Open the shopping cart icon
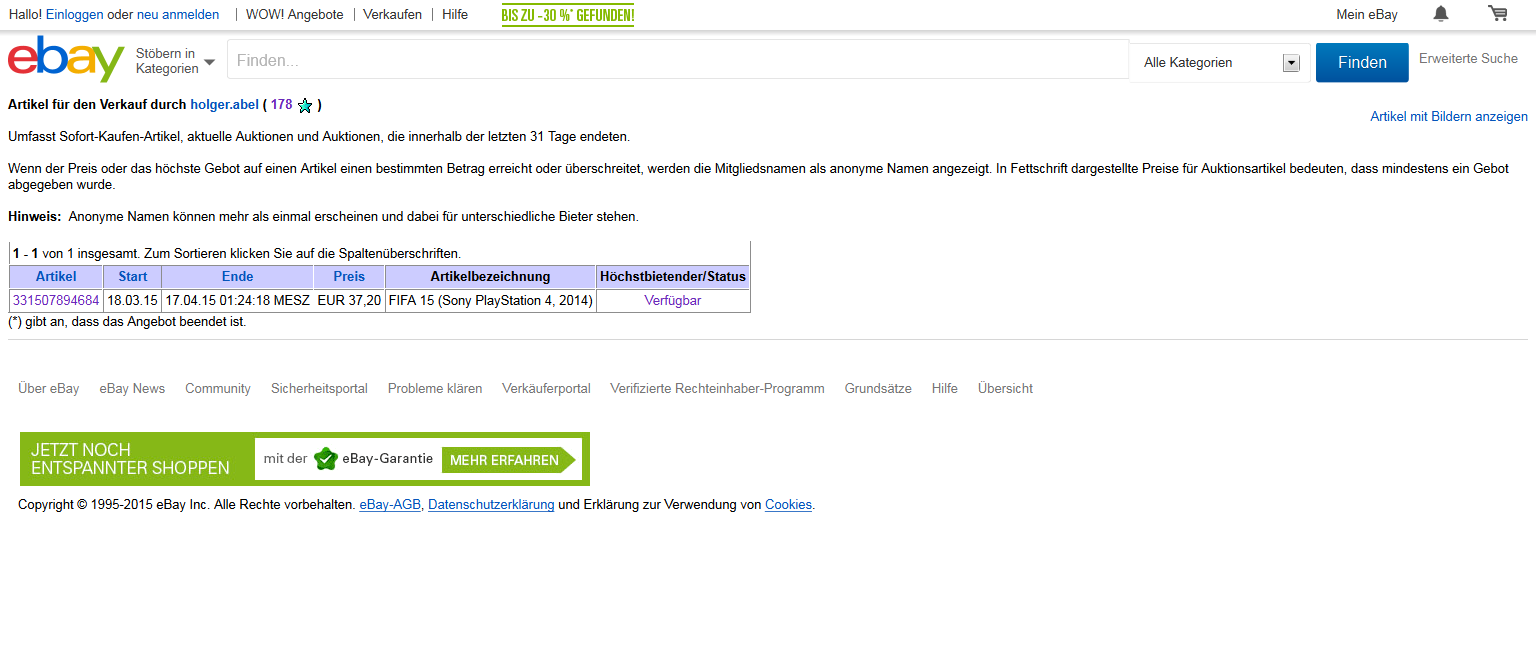This screenshot has height=670, width=1536. coord(1497,14)
